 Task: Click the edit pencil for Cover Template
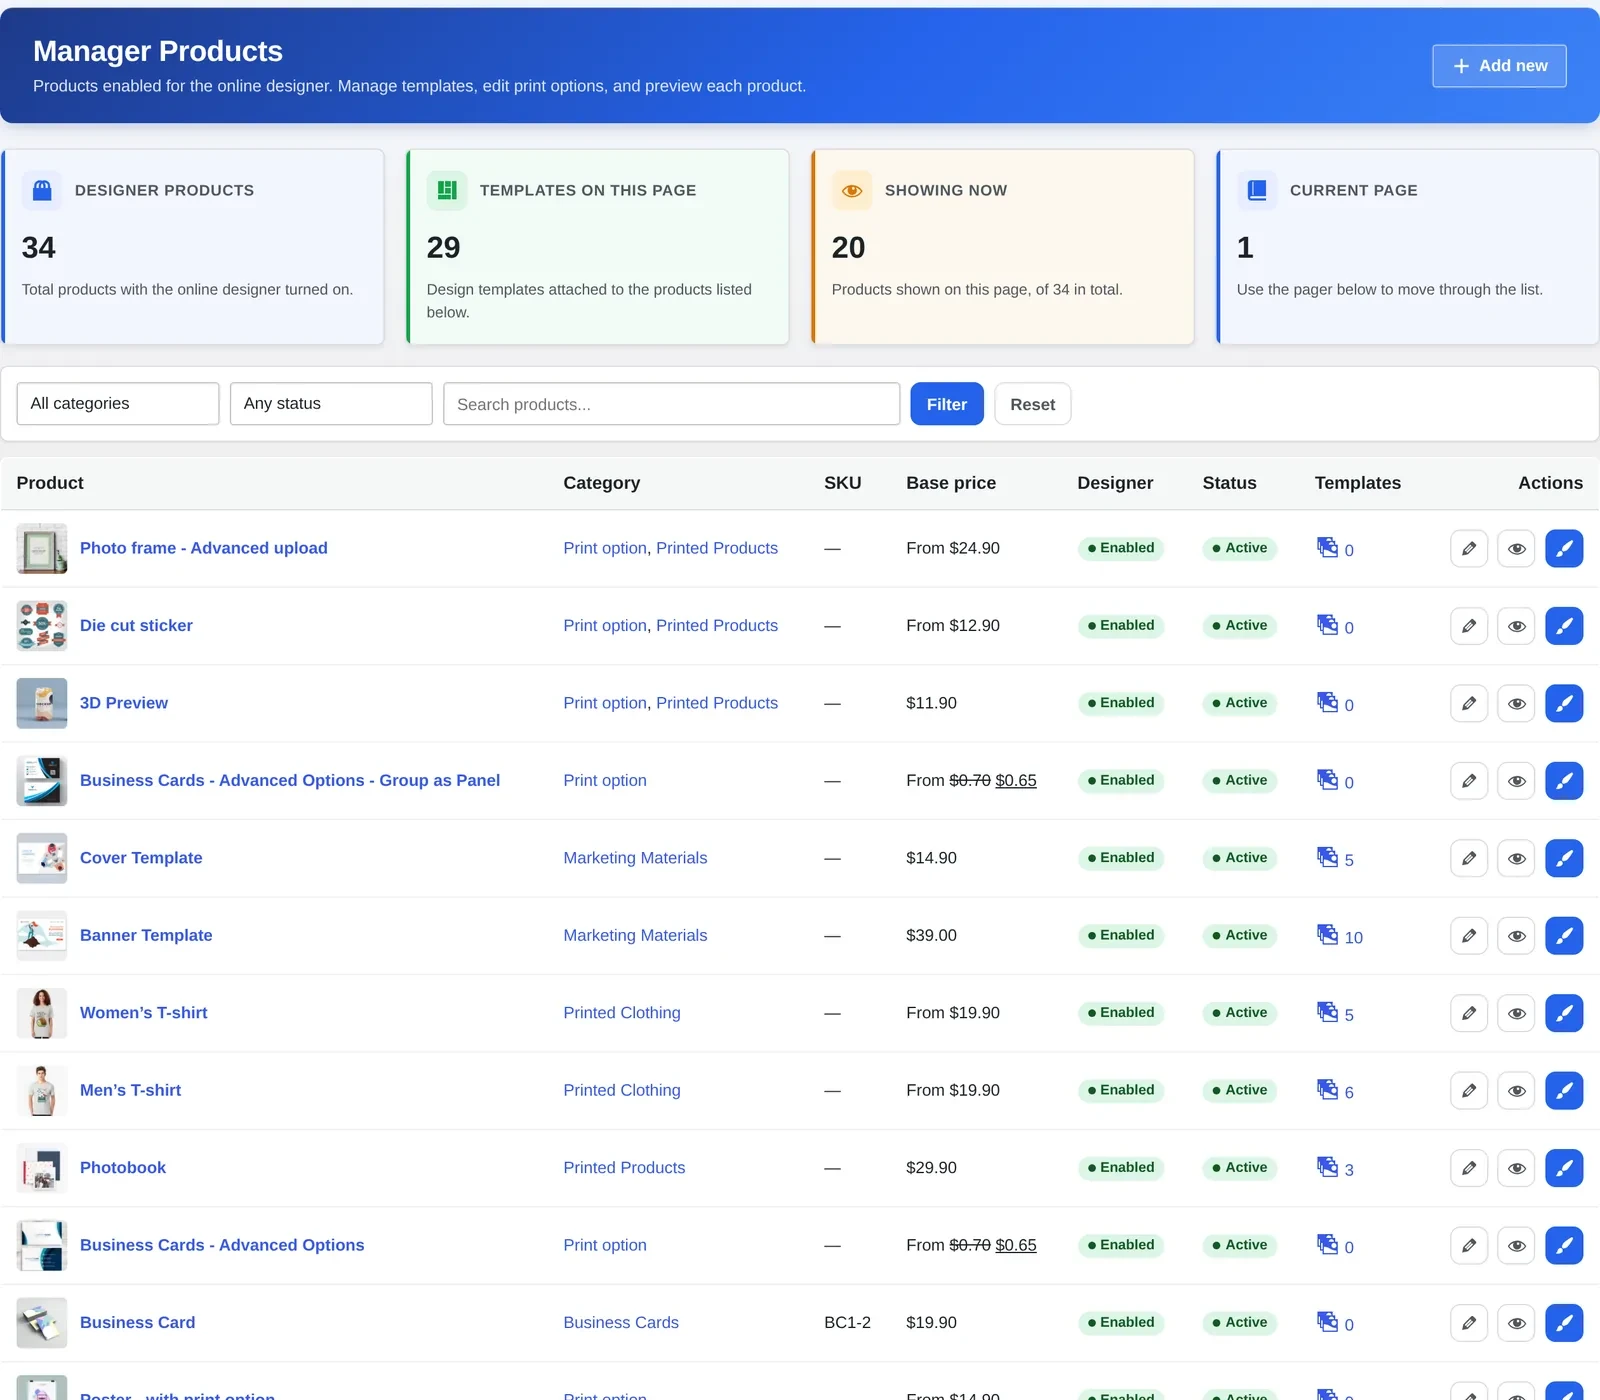tap(1469, 858)
